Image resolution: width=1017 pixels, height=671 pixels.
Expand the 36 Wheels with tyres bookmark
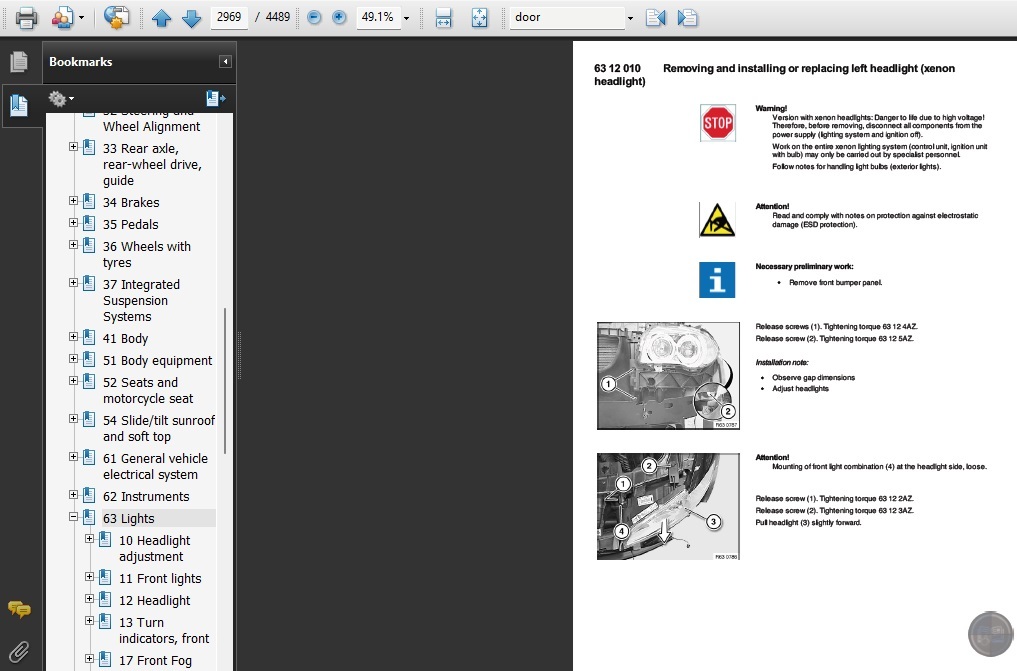[x=73, y=245]
